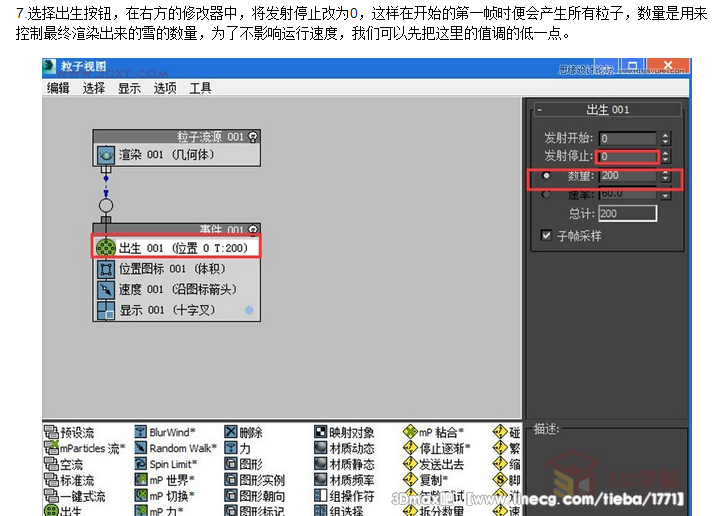This screenshot has height=516, width=713.
Task: Select the Random Walk operator icon
Action: click(x=141, y=448)
